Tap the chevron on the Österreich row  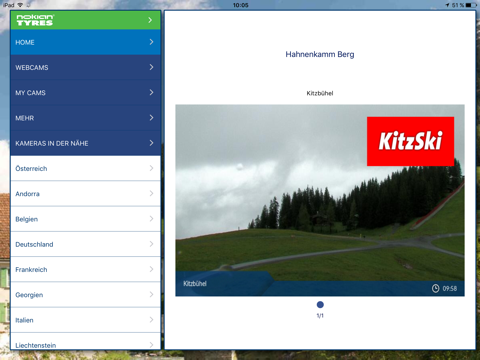coord(151,168)
